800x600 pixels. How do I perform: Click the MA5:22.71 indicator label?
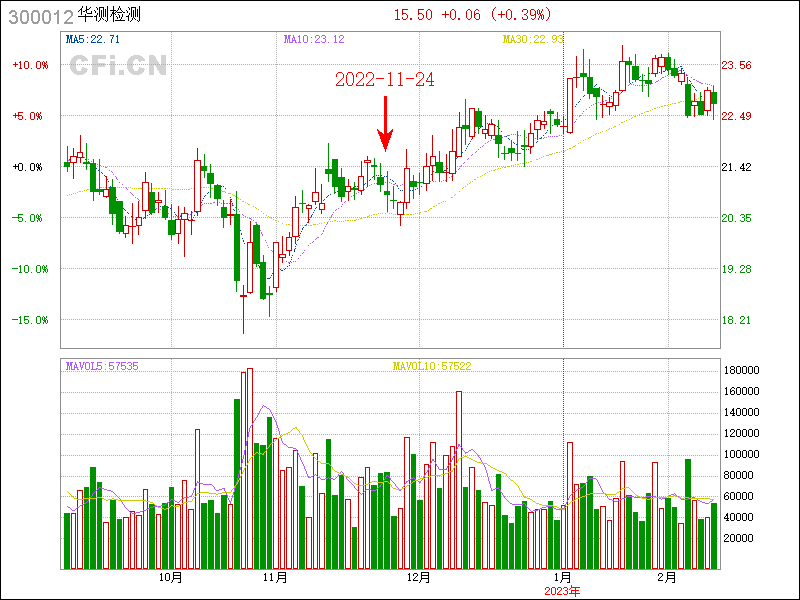coord(93,39)
